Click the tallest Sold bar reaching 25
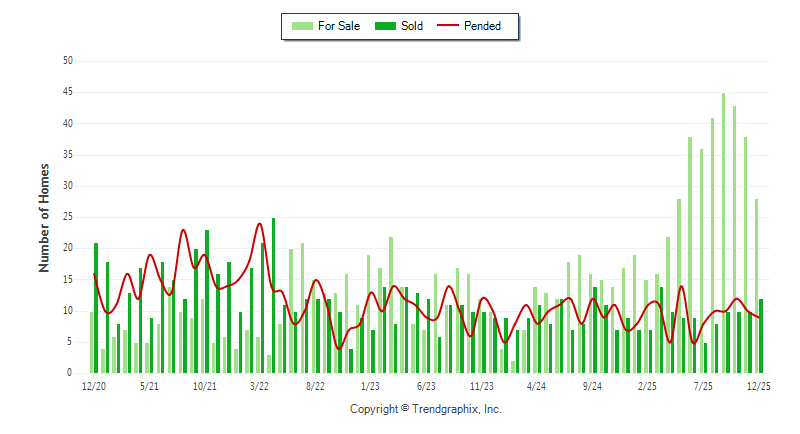This screenshot has height=434, width=800. (x=273, y=295)
